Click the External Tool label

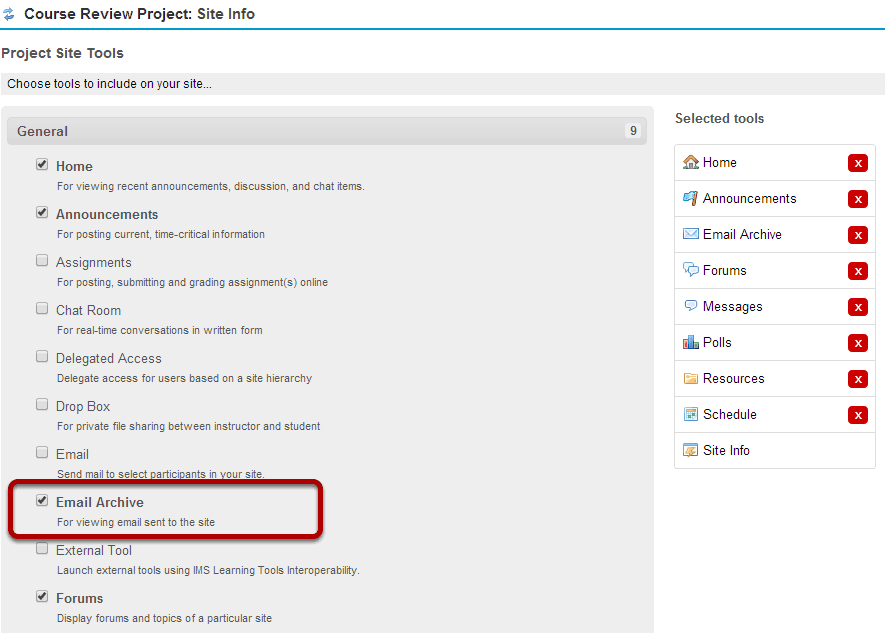point(94,550)
